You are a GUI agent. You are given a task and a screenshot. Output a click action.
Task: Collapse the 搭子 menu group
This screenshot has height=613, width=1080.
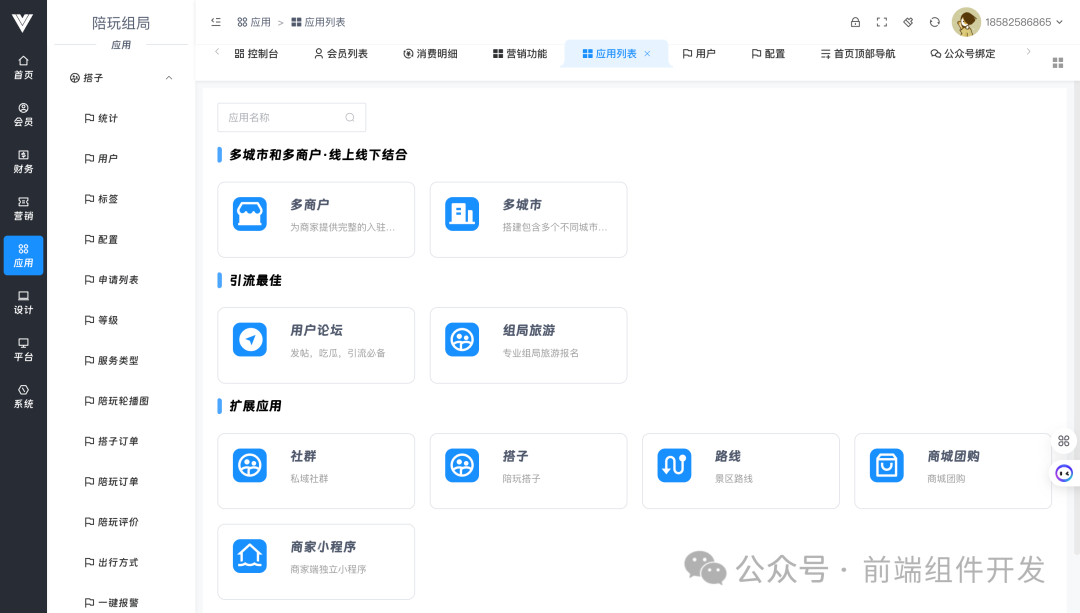pyautogui.click(x=168, y=77)
